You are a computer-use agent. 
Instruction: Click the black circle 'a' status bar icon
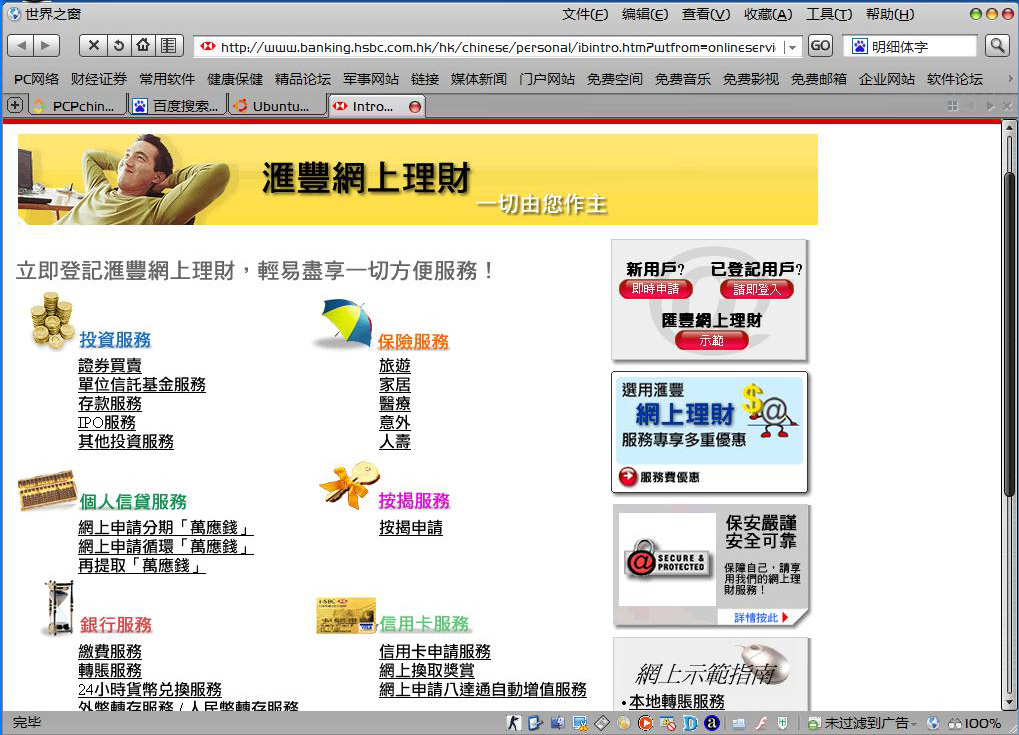(x=712, y=723)
